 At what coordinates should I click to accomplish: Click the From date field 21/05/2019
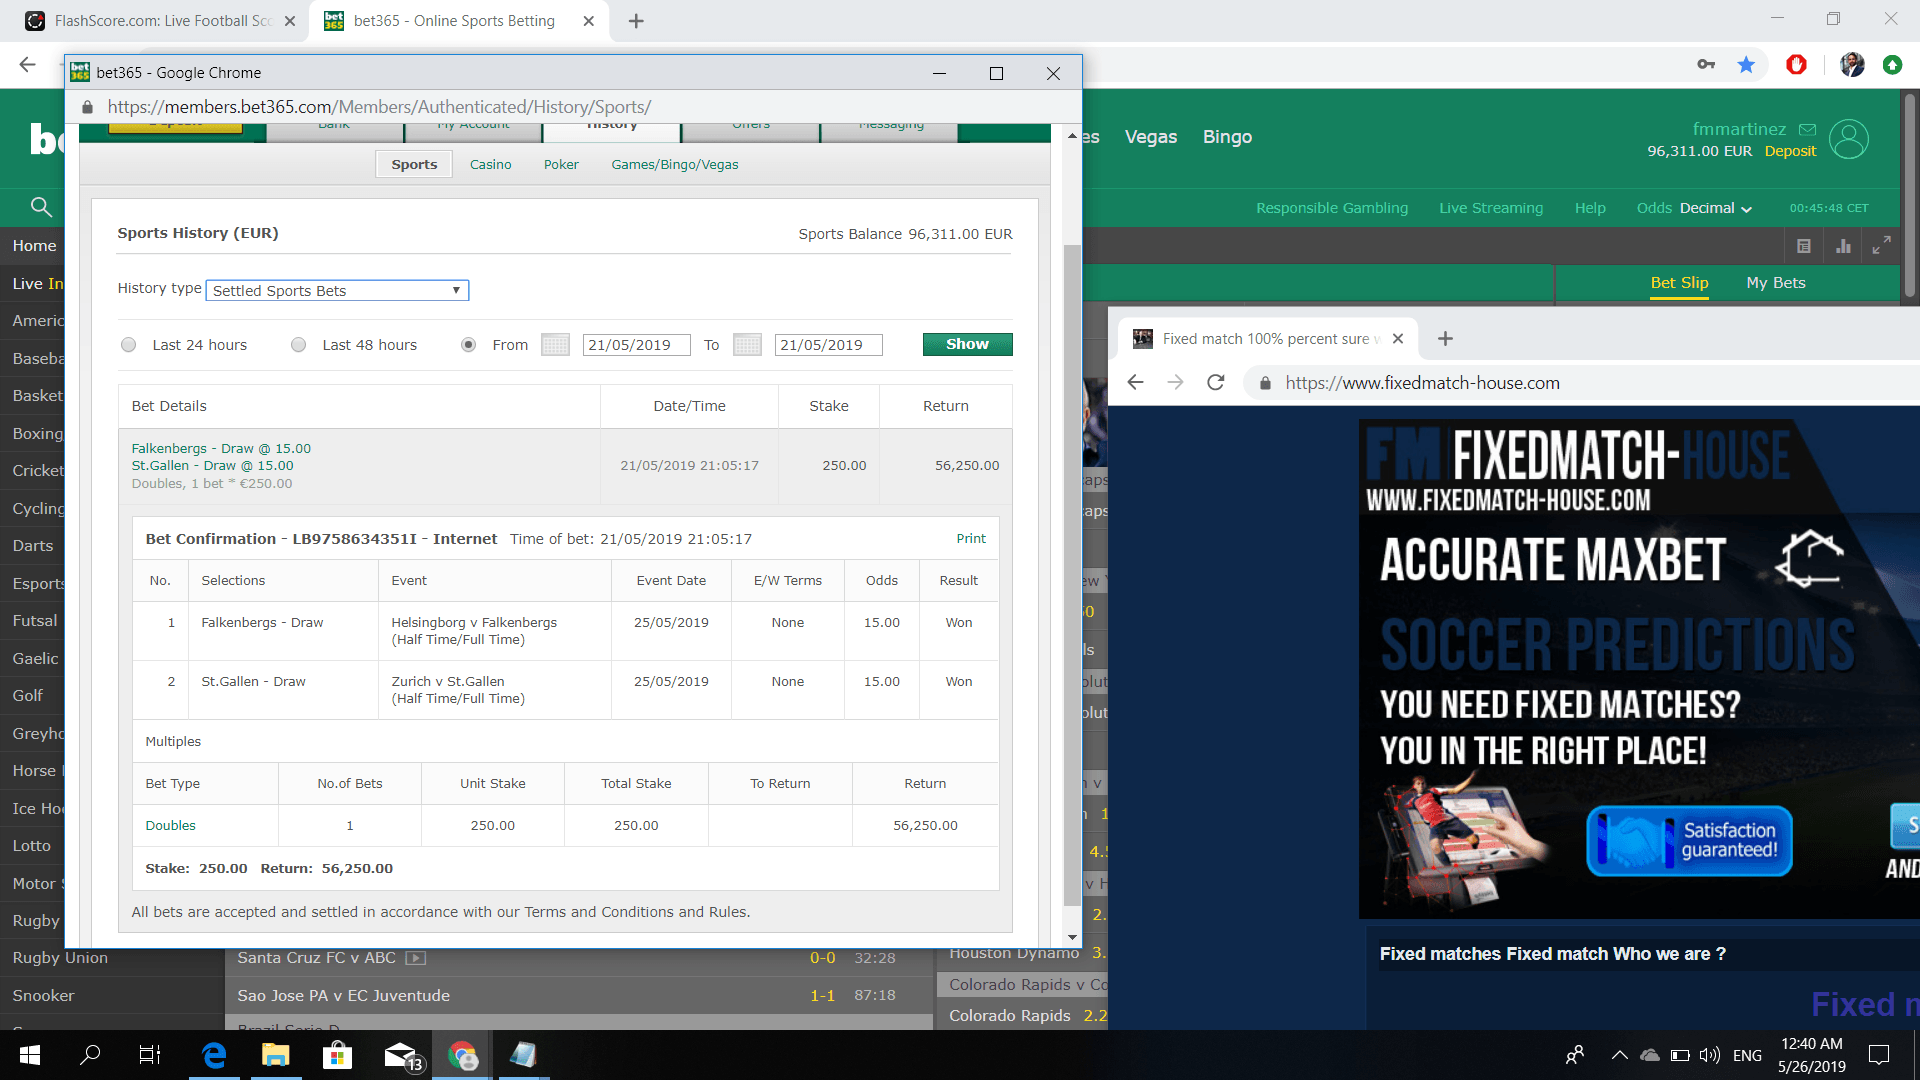click(x=637, y=345)
